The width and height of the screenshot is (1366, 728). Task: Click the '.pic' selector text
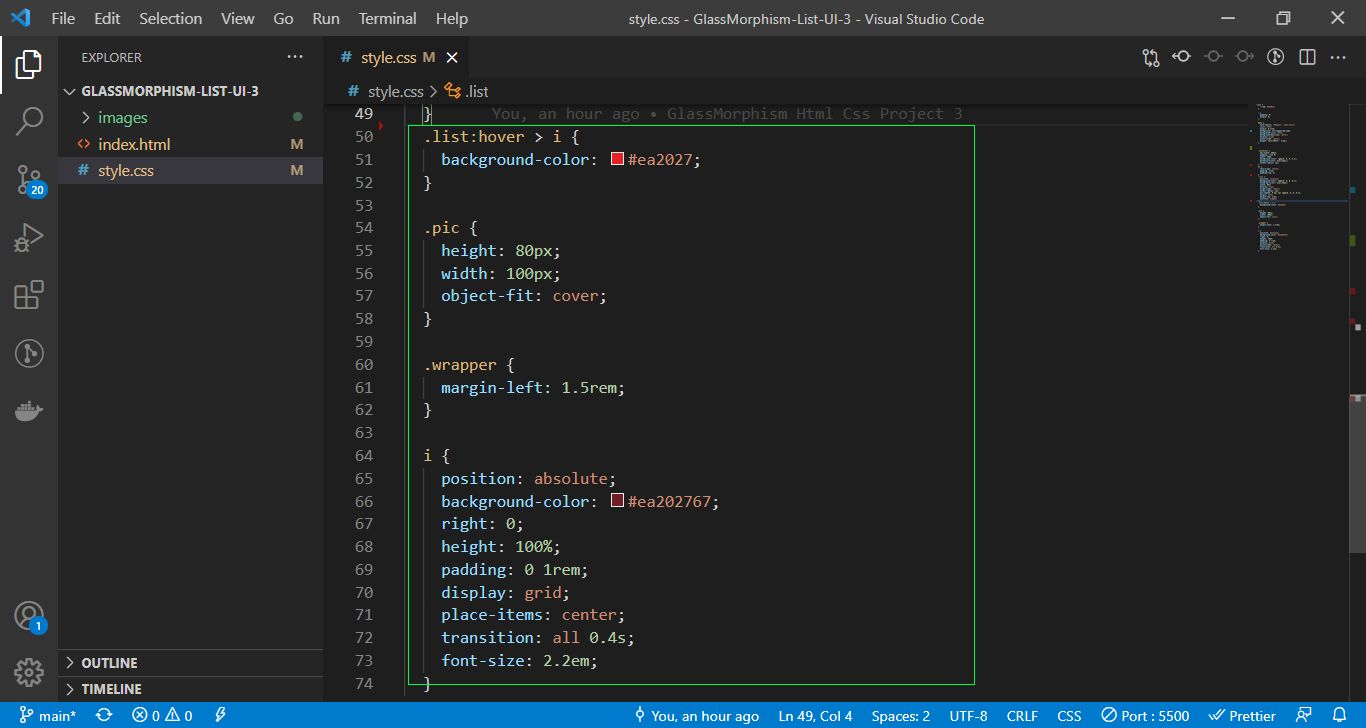click(441, 228)
